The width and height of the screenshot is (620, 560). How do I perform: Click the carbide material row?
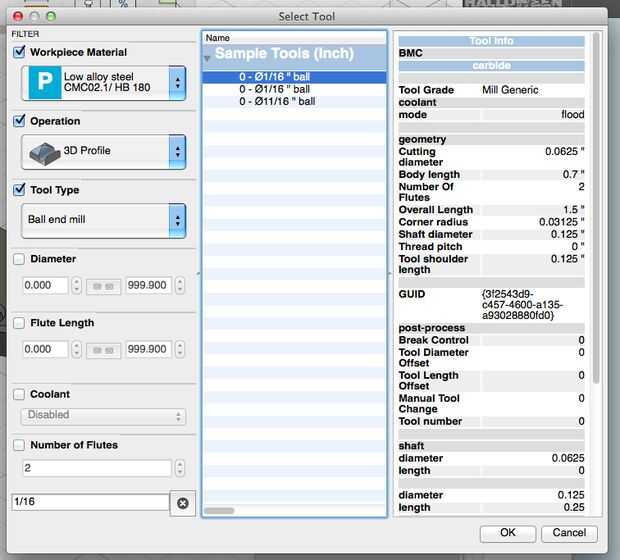(491, 65)
